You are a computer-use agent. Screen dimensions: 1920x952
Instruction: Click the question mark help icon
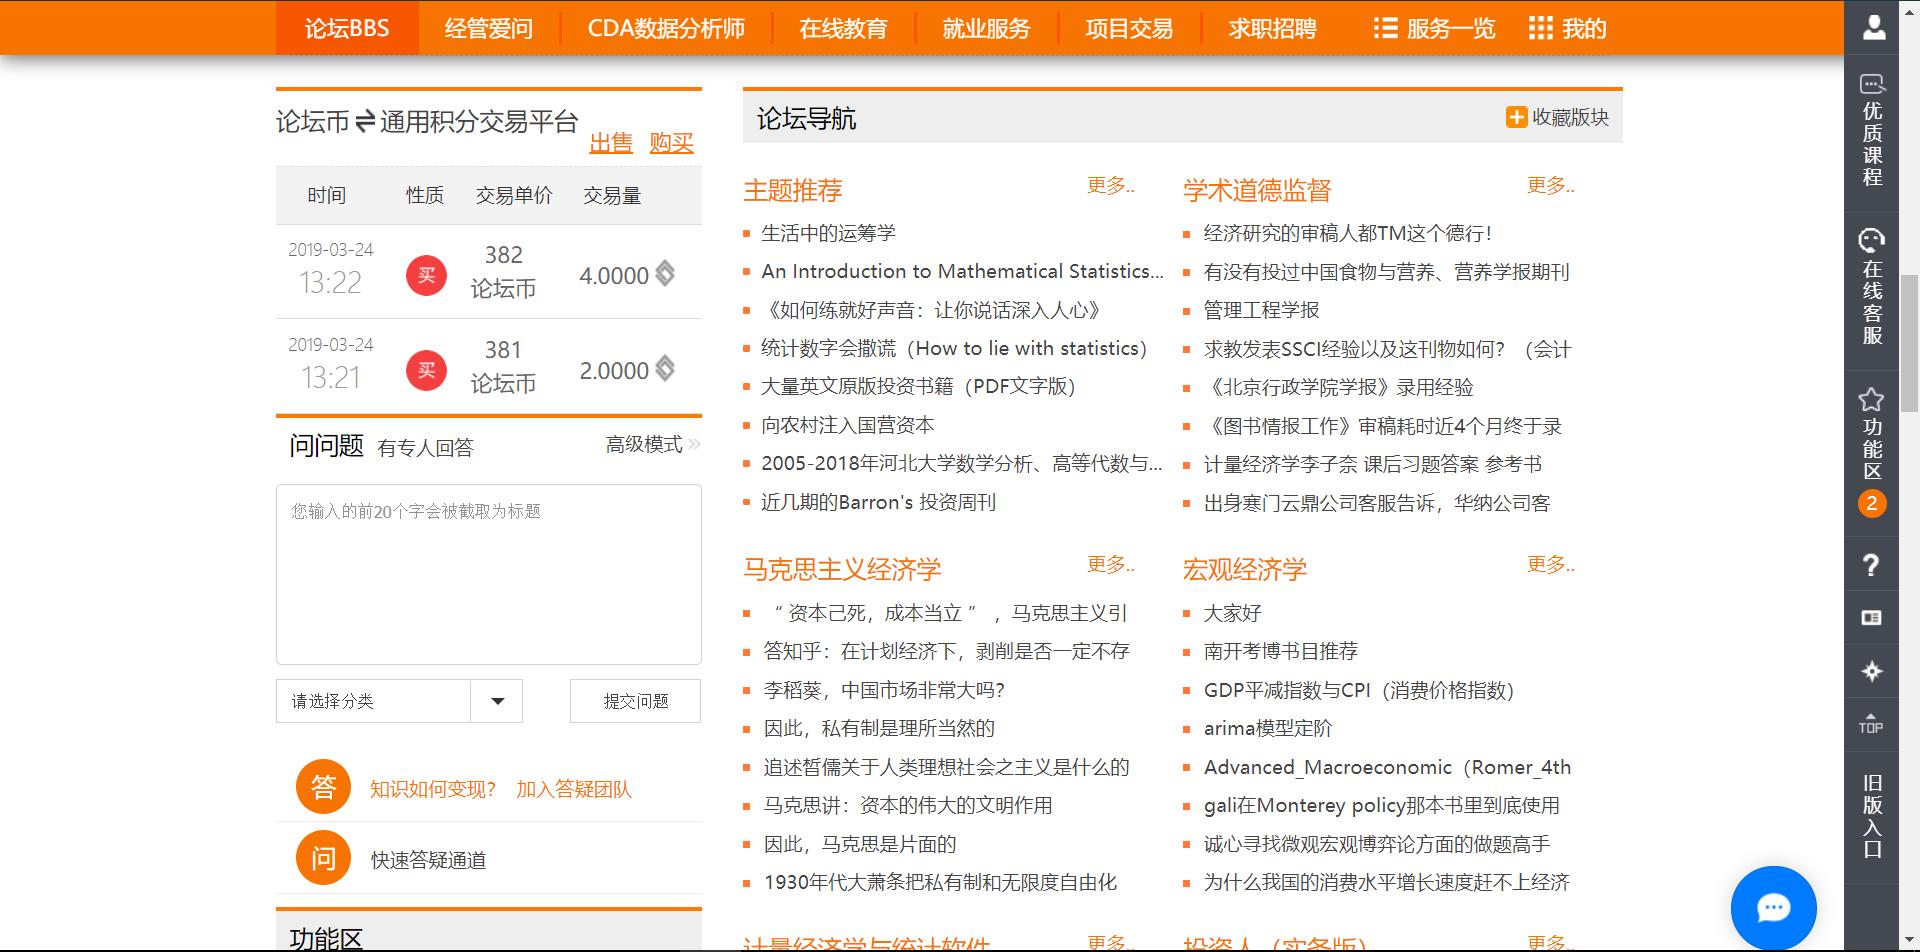1872,566
